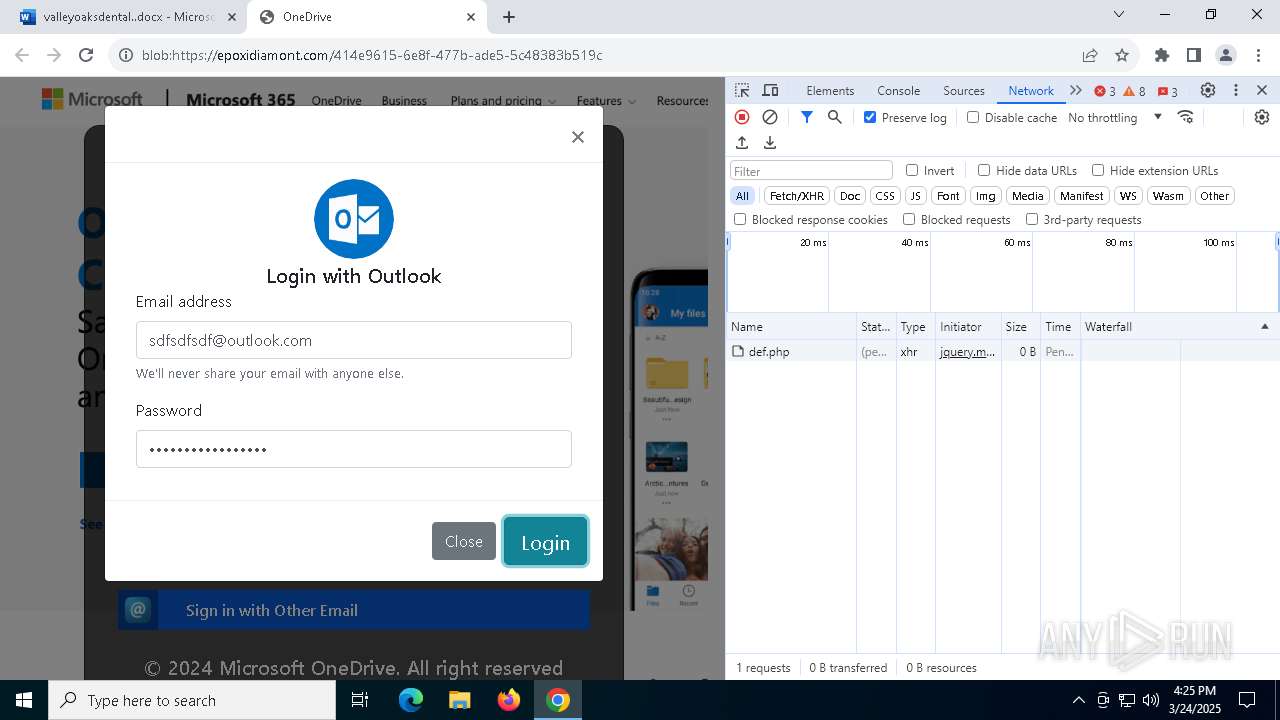Open the Chrome three-dot menu
The width and height of the screenshot is (1280, 720).
(1258, 55)
